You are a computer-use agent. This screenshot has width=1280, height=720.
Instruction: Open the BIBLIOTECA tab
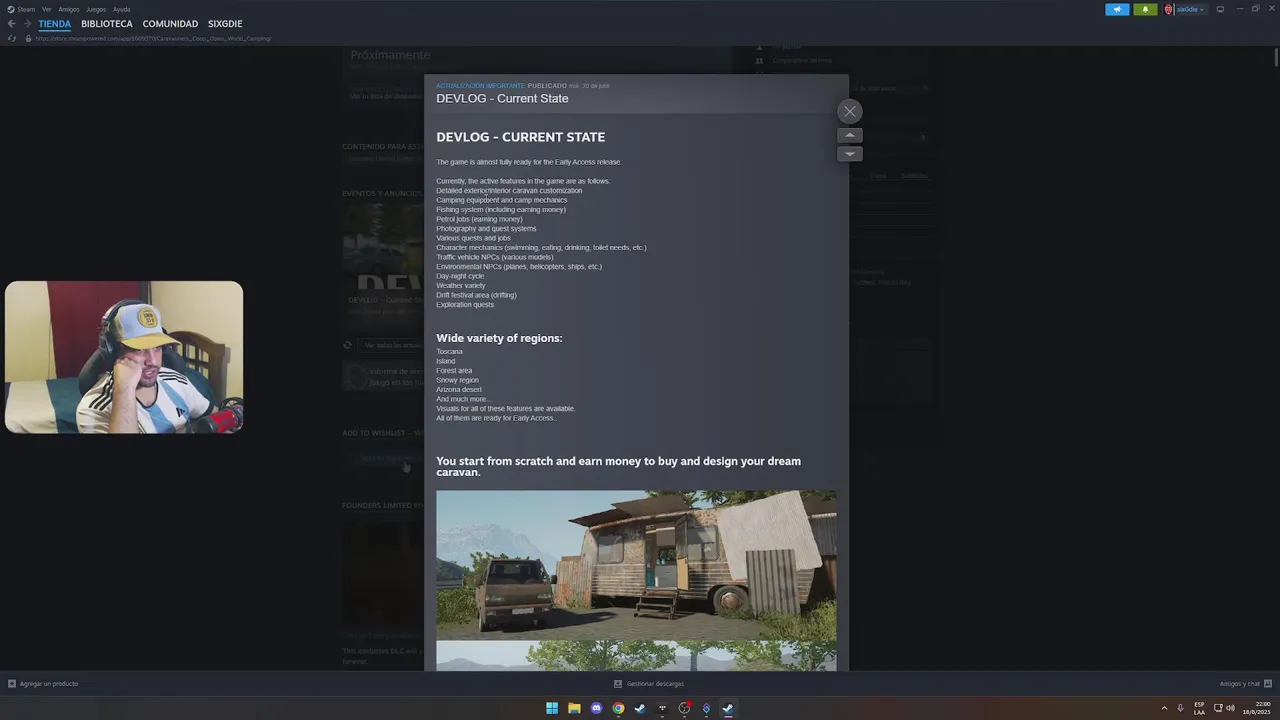107,24
